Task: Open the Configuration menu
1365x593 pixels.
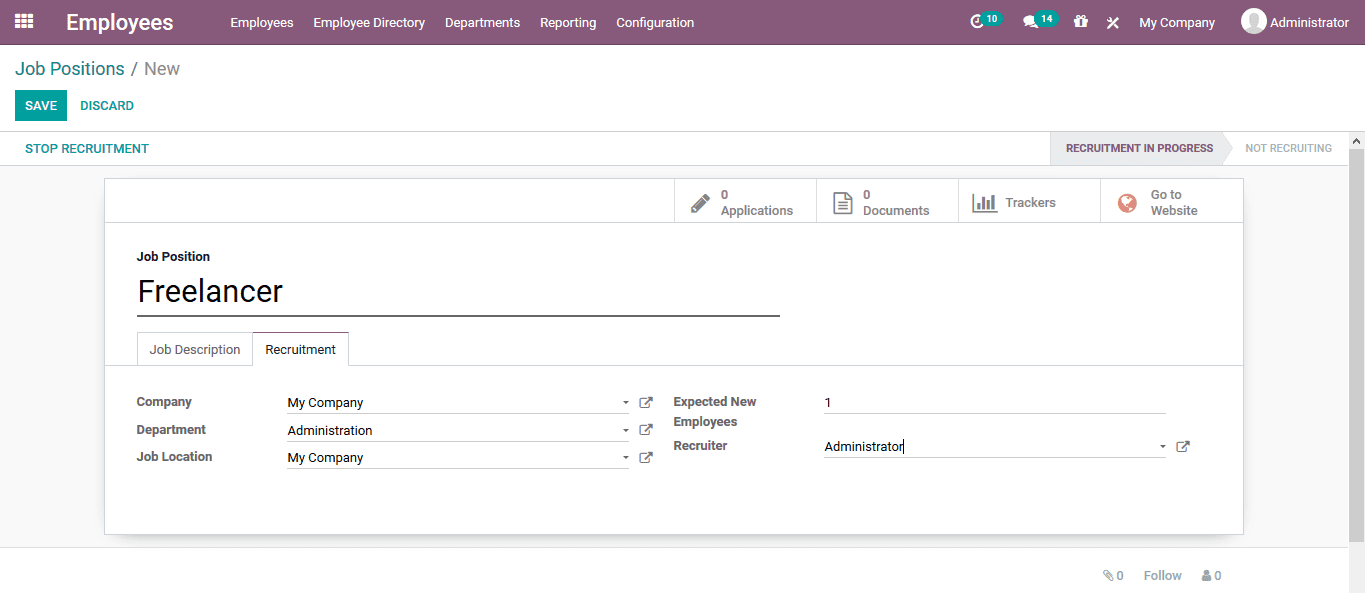Action: (654, 22)
